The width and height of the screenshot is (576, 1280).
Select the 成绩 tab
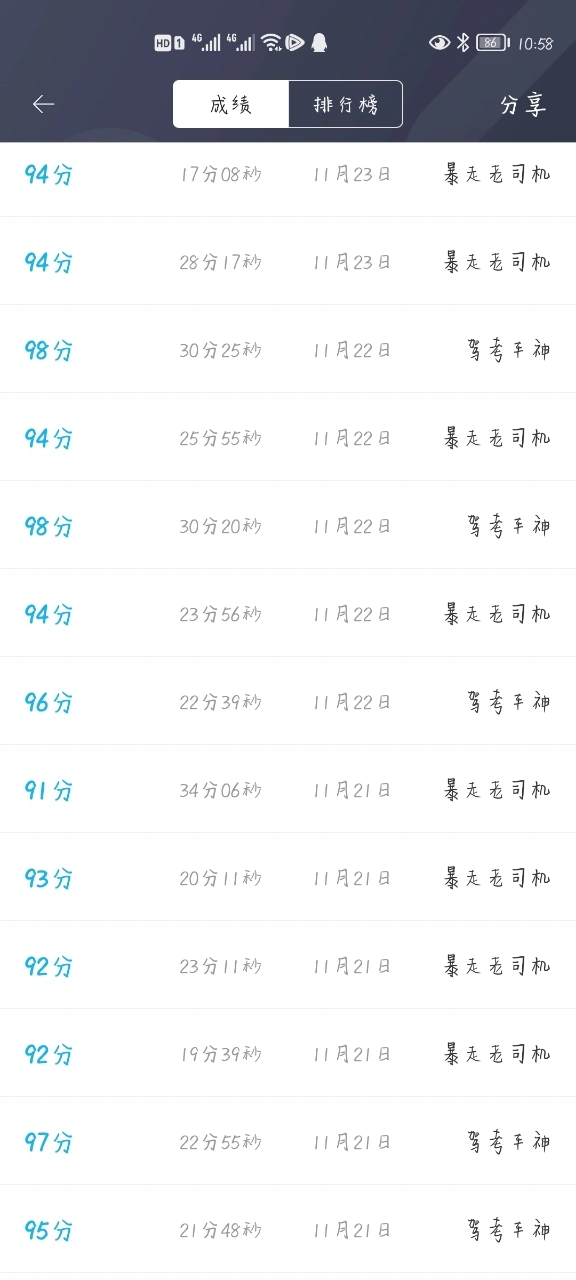pyautogui.click(x=231, y=104)
